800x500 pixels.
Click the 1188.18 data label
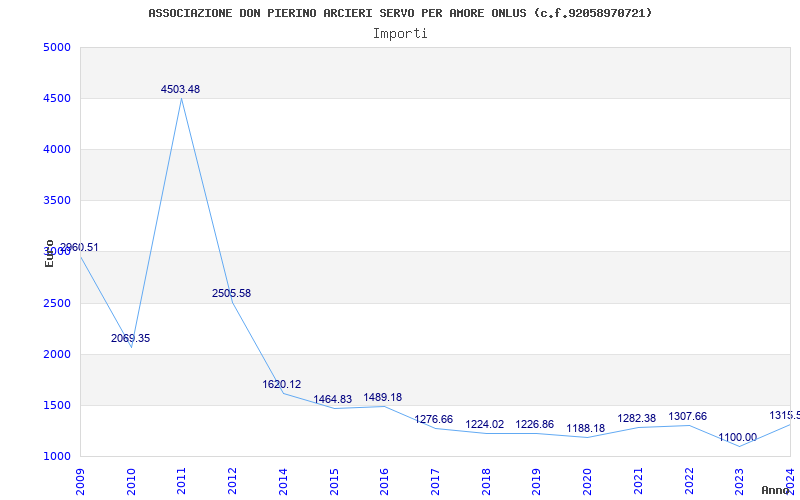point(586,429)
